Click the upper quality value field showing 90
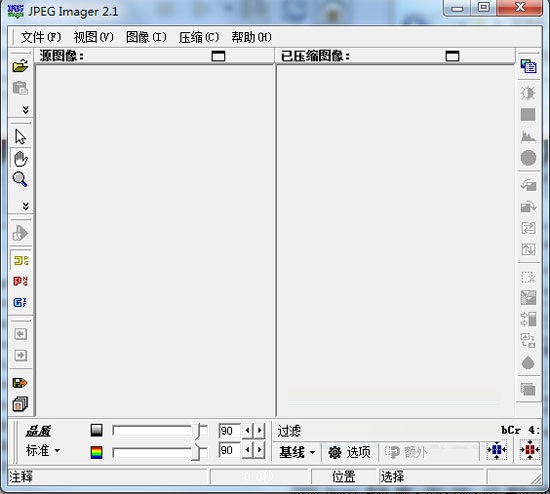This screenshot has height=494, width=550. pyautogui.click(x=229, y=430)
